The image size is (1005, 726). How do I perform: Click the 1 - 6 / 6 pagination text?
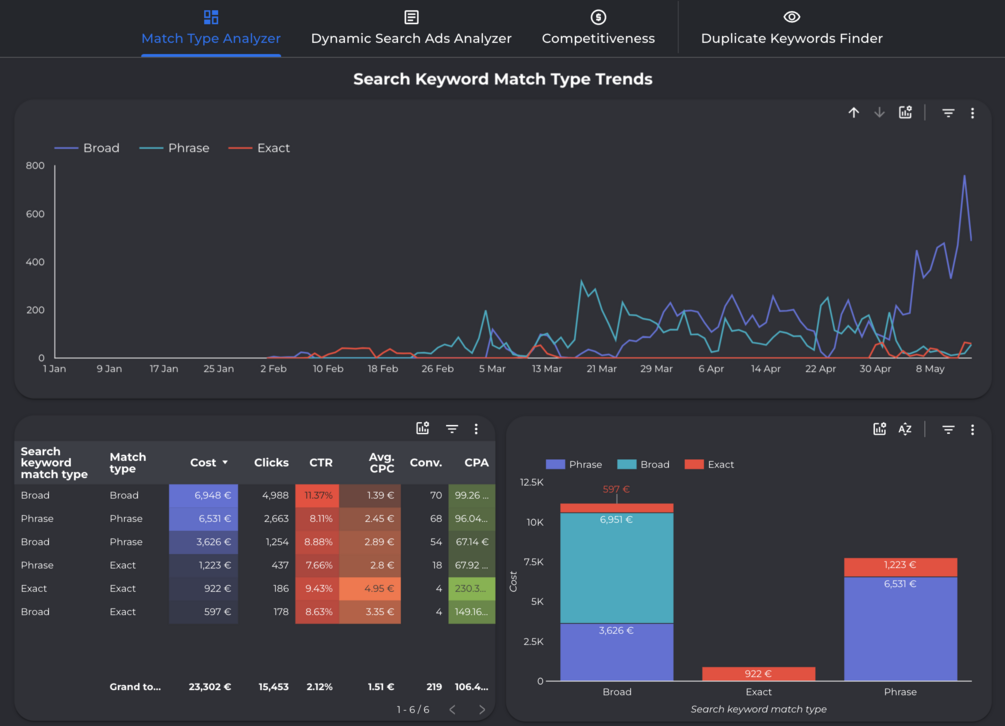tap(413, 709)
